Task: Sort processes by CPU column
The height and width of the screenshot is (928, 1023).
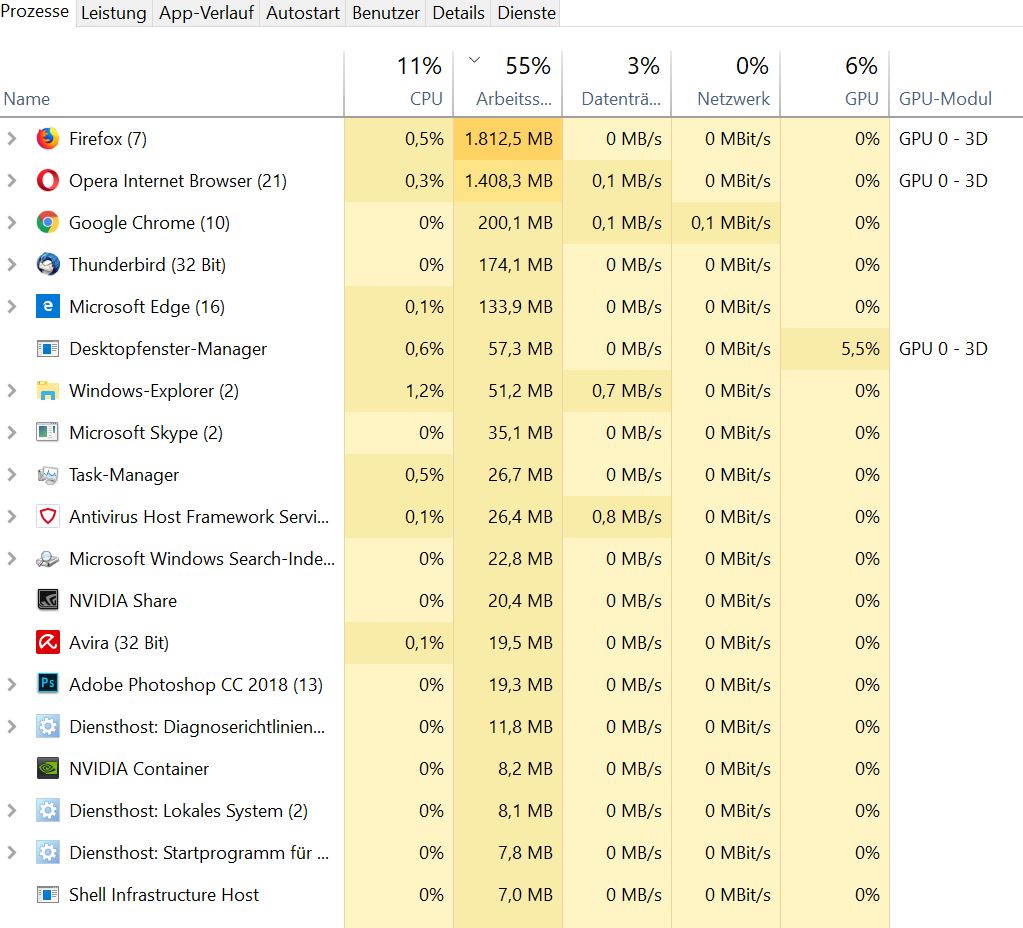Action: 399,84
